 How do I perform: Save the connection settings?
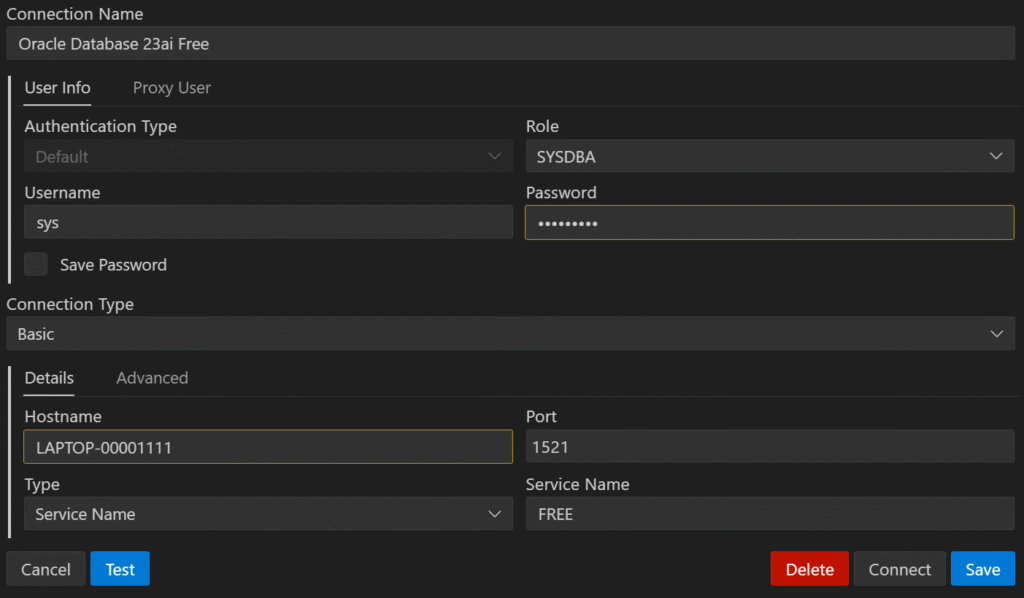[x=983, y=569]
